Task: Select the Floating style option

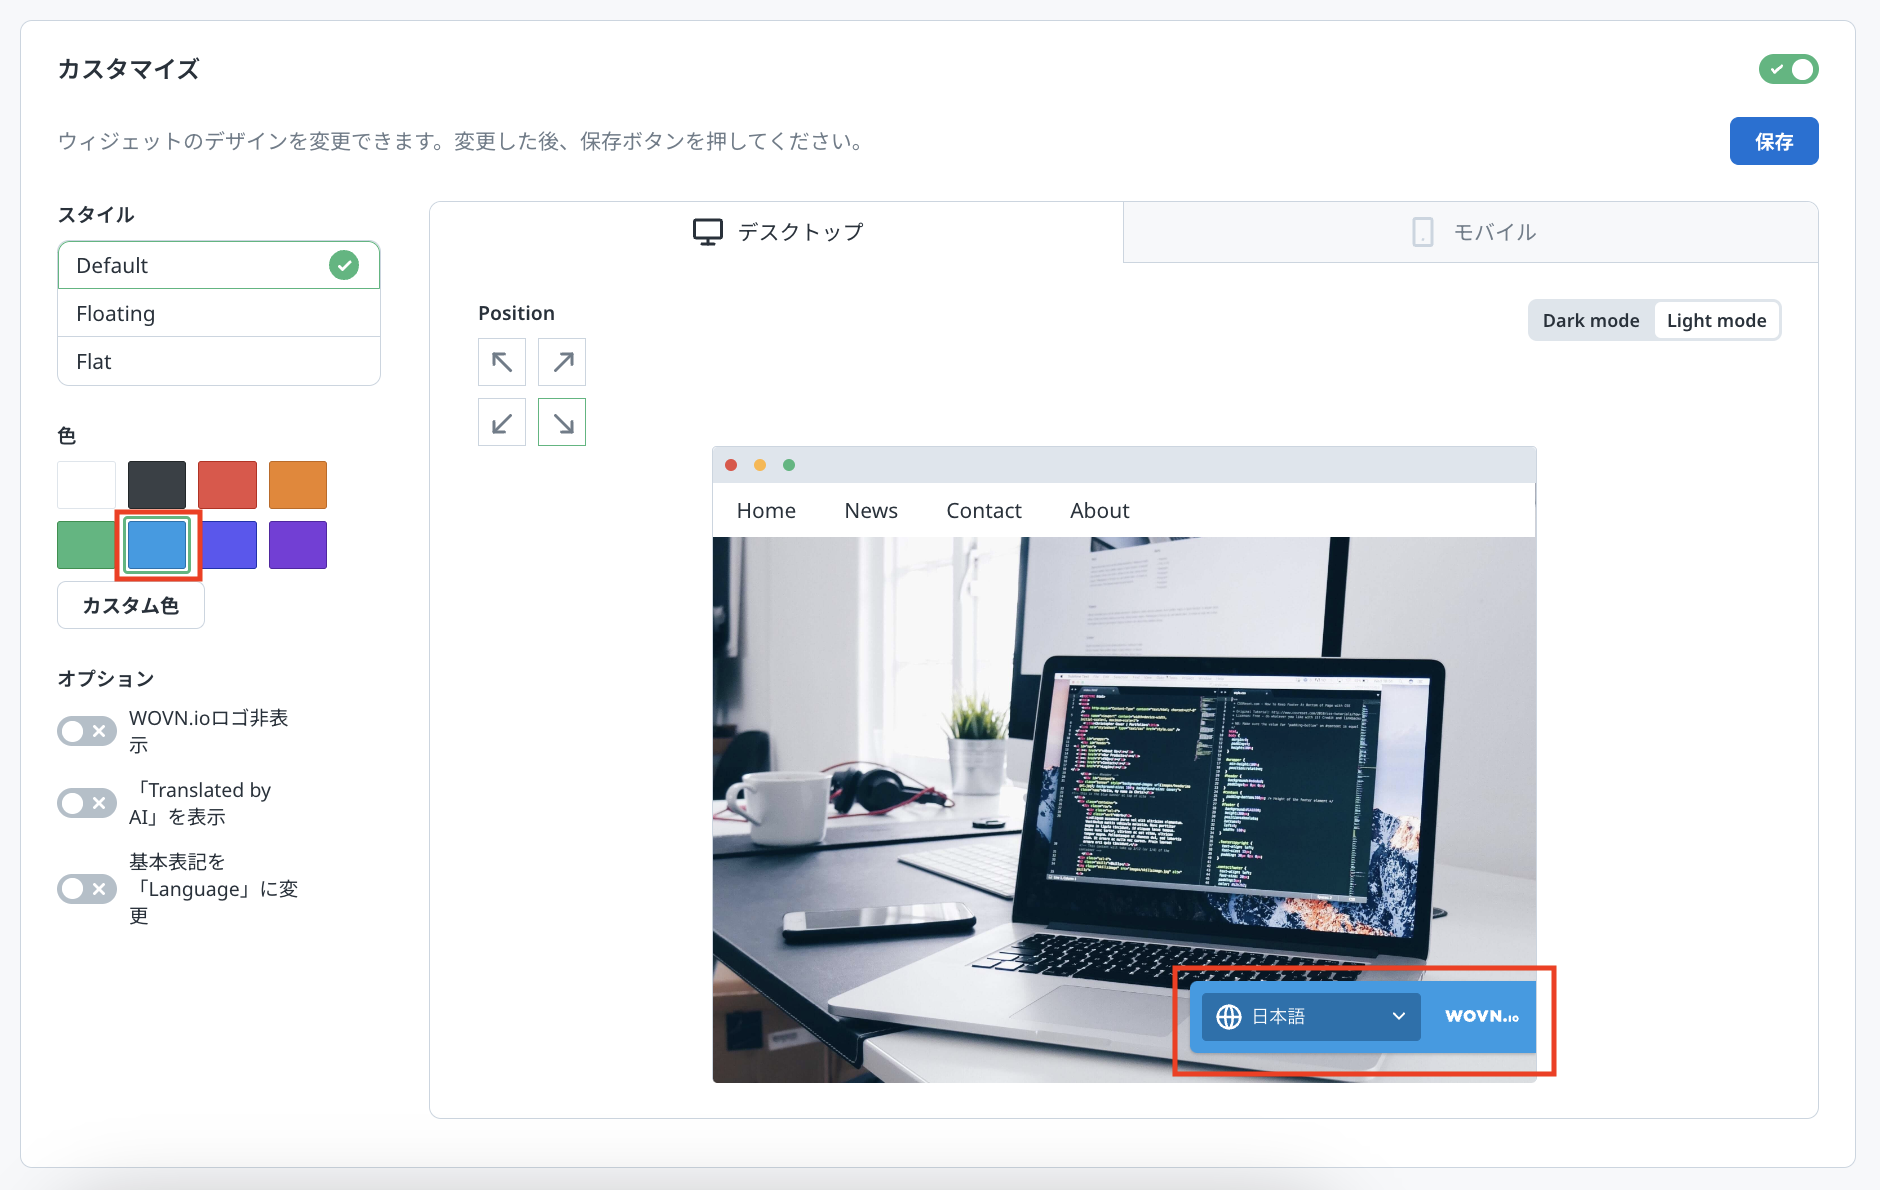Action: tap(218, 314)
